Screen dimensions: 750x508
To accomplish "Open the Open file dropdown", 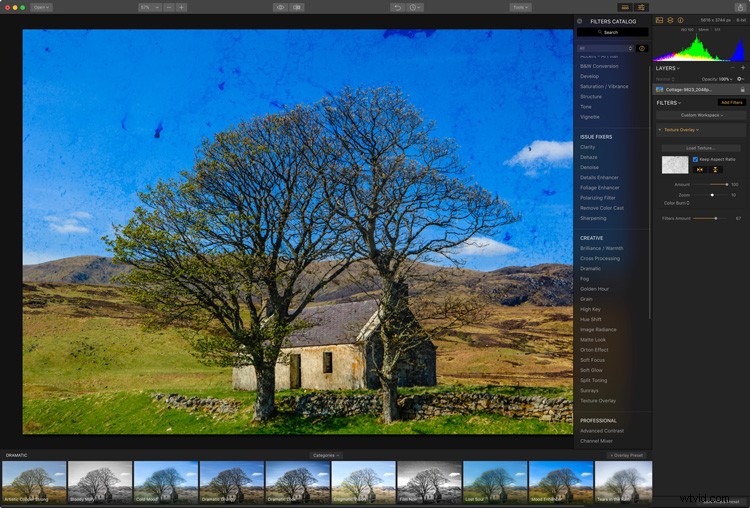I will click(41, 7).
